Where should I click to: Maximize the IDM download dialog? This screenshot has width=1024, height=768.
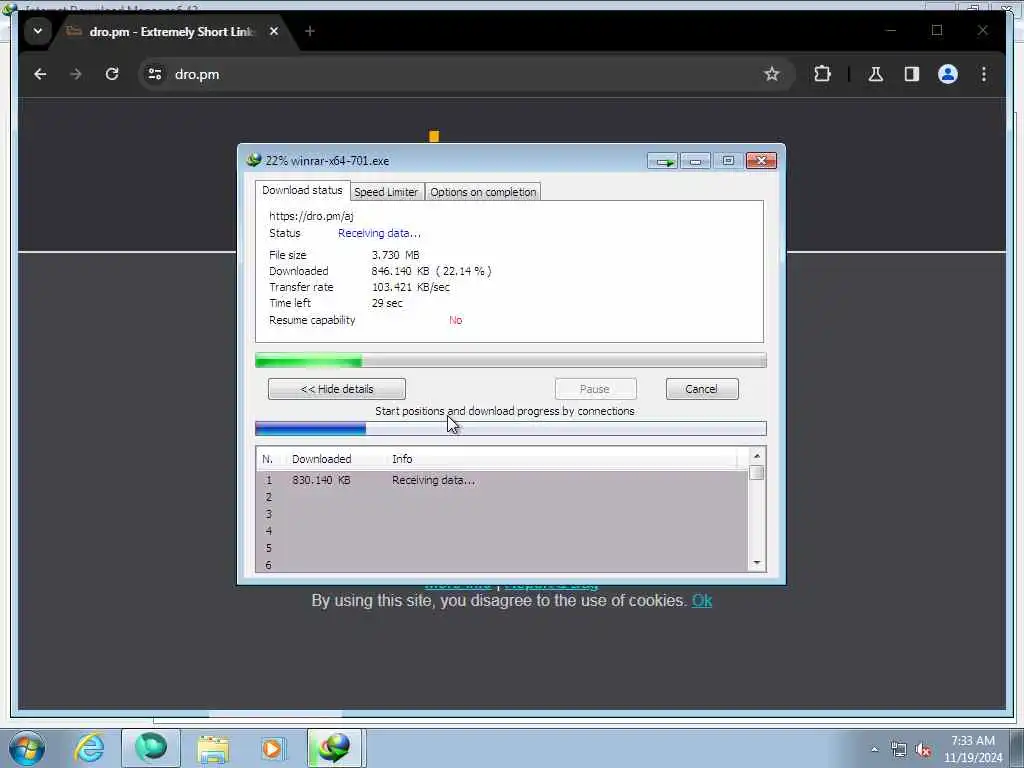[x=728, y=161]
